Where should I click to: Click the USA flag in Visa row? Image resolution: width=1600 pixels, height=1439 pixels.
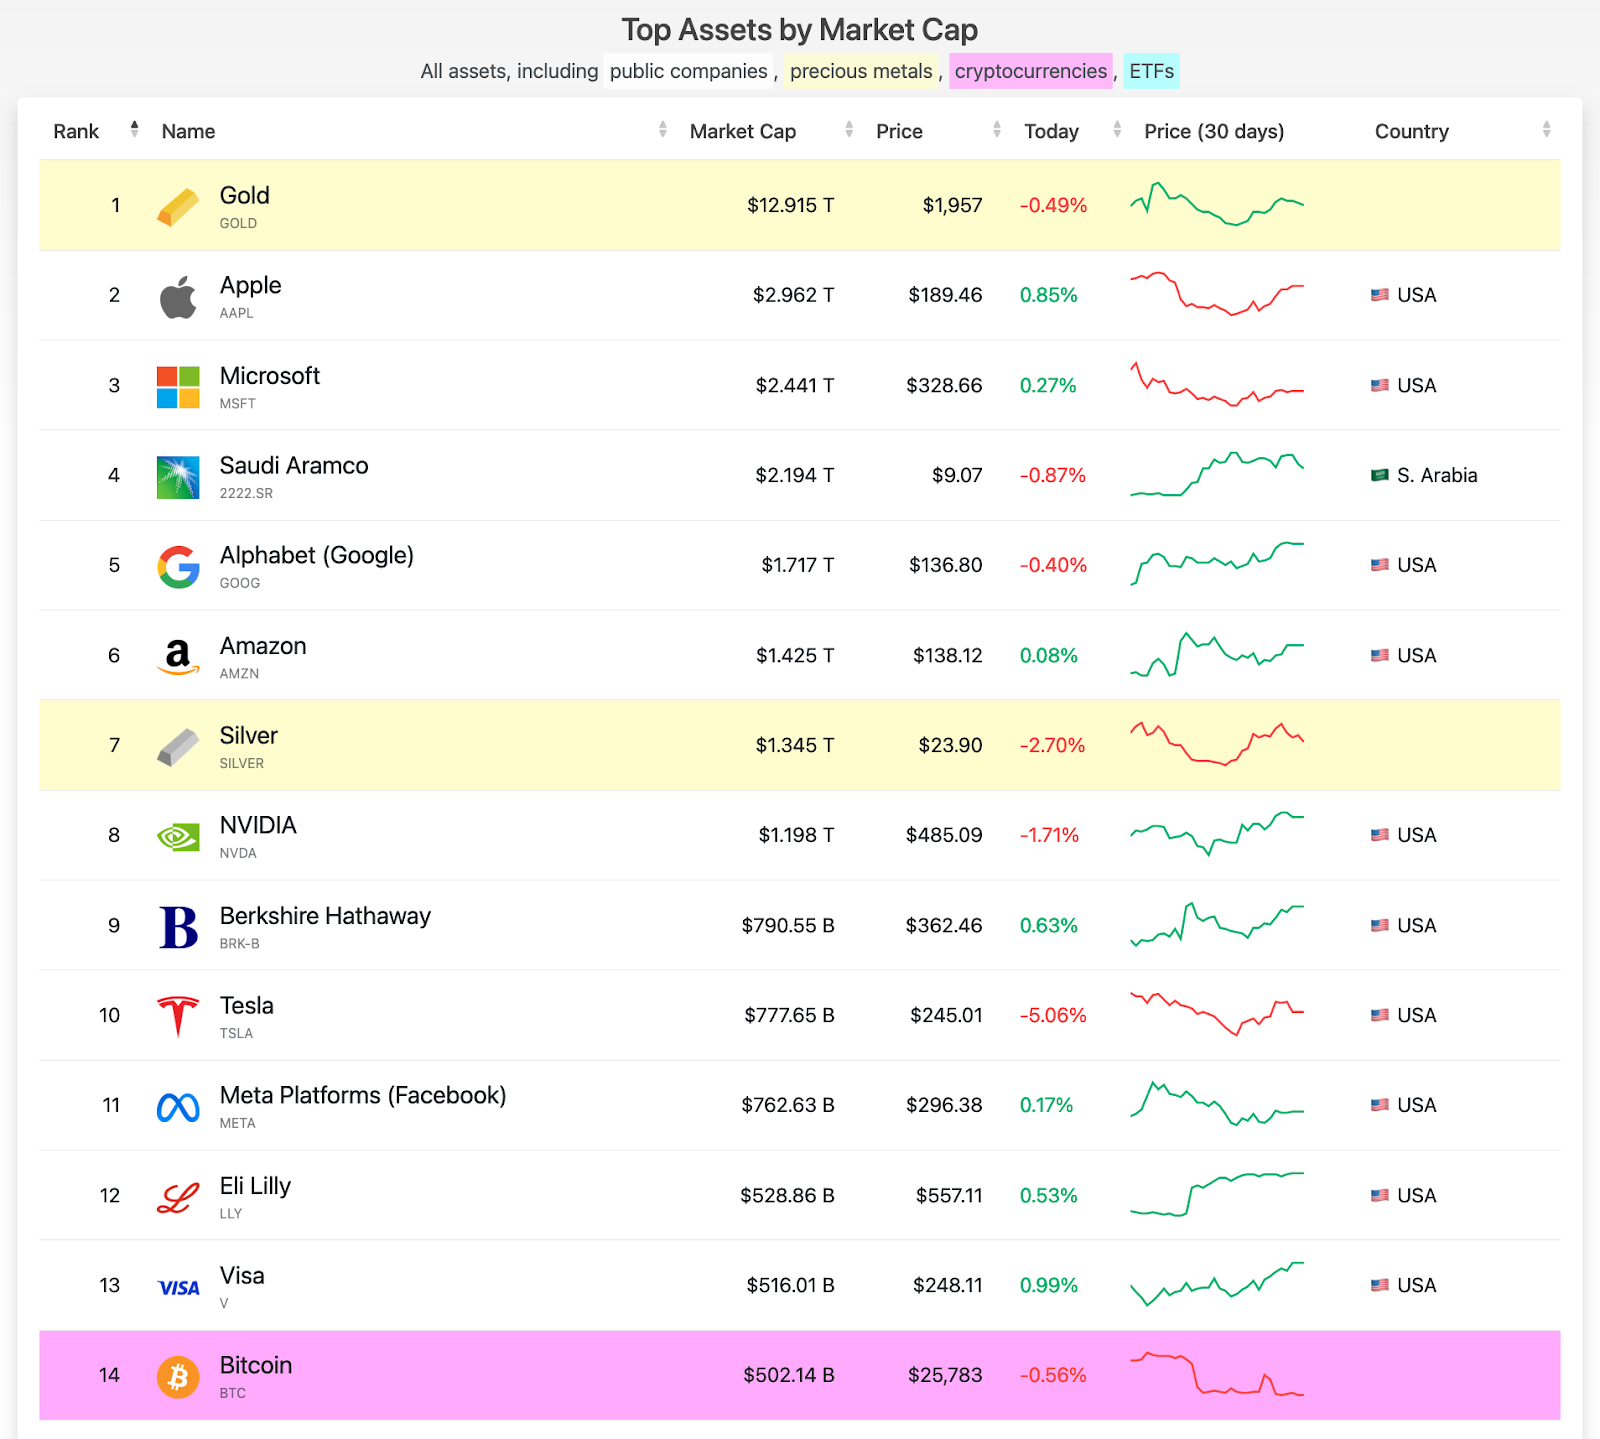pos(1380,1285)
